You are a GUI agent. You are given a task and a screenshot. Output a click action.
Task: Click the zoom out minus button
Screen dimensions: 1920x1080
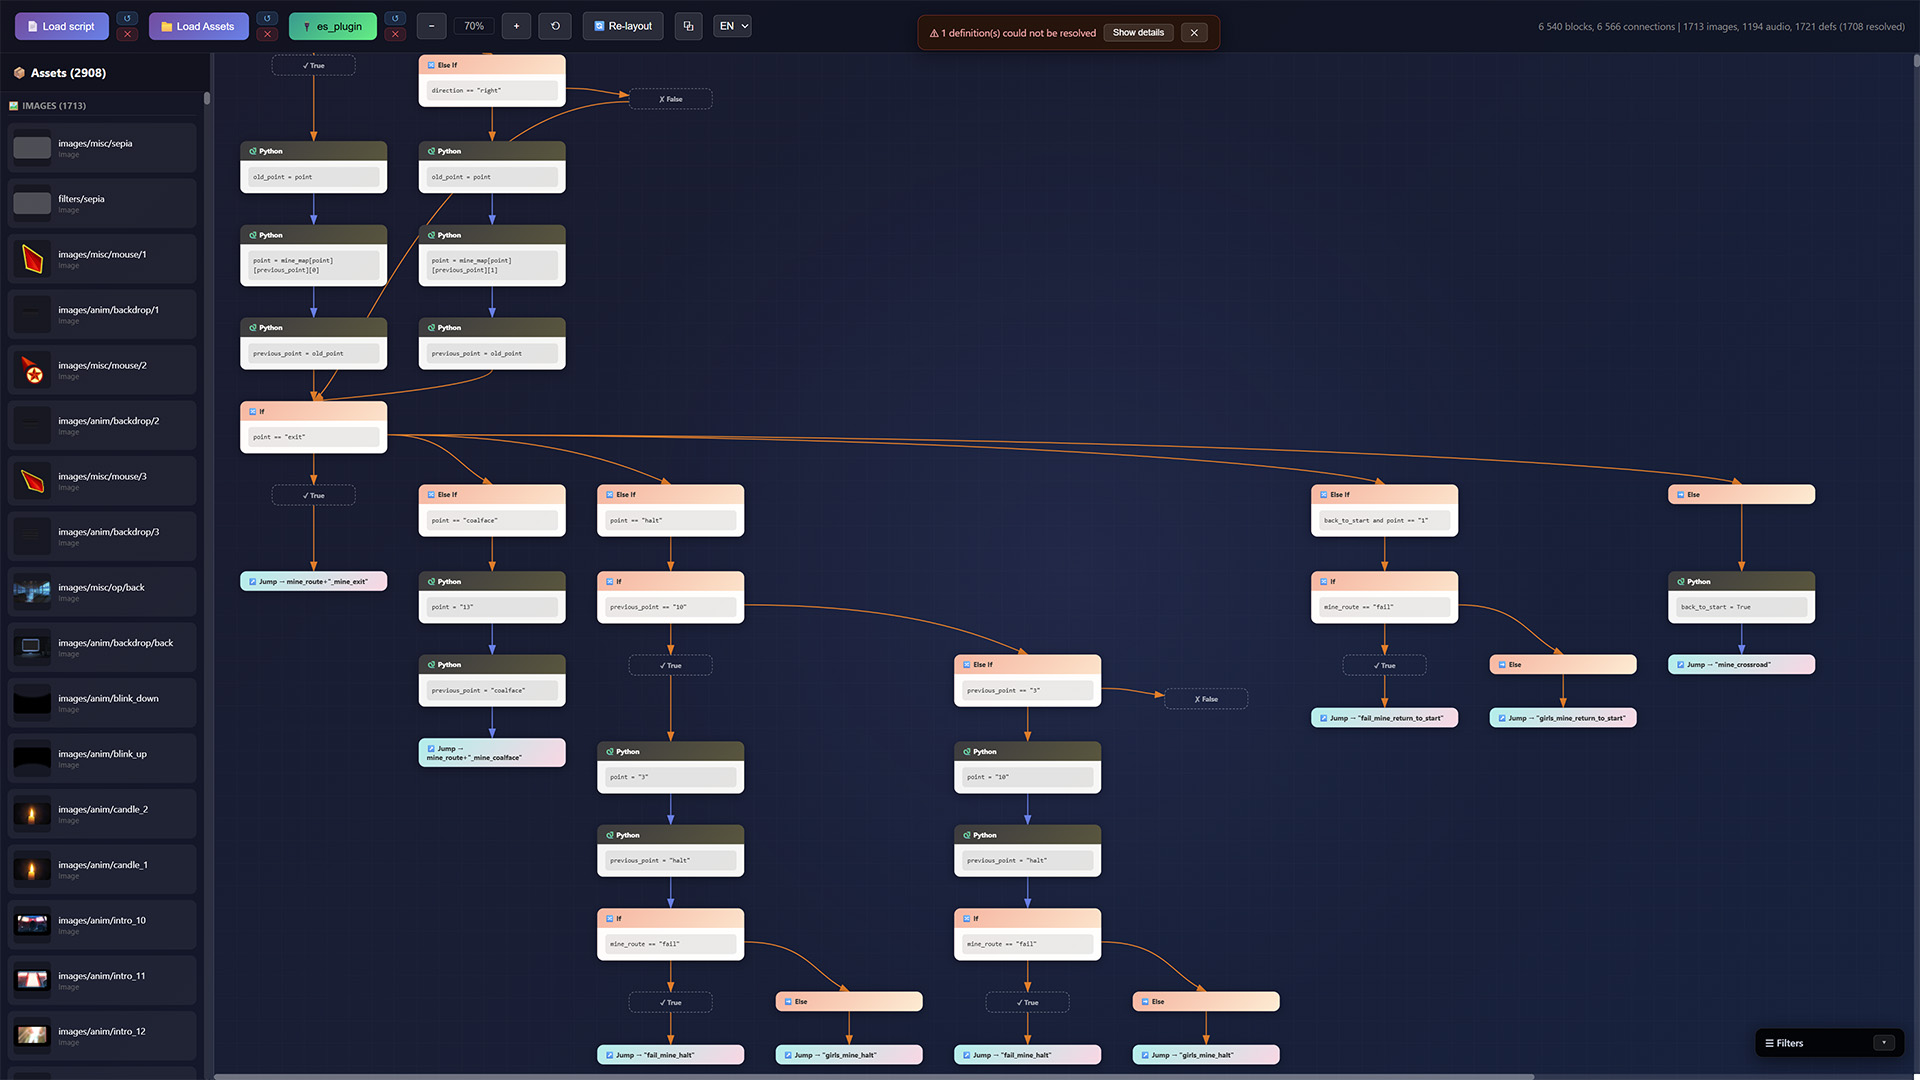click(x=431, y=27)
